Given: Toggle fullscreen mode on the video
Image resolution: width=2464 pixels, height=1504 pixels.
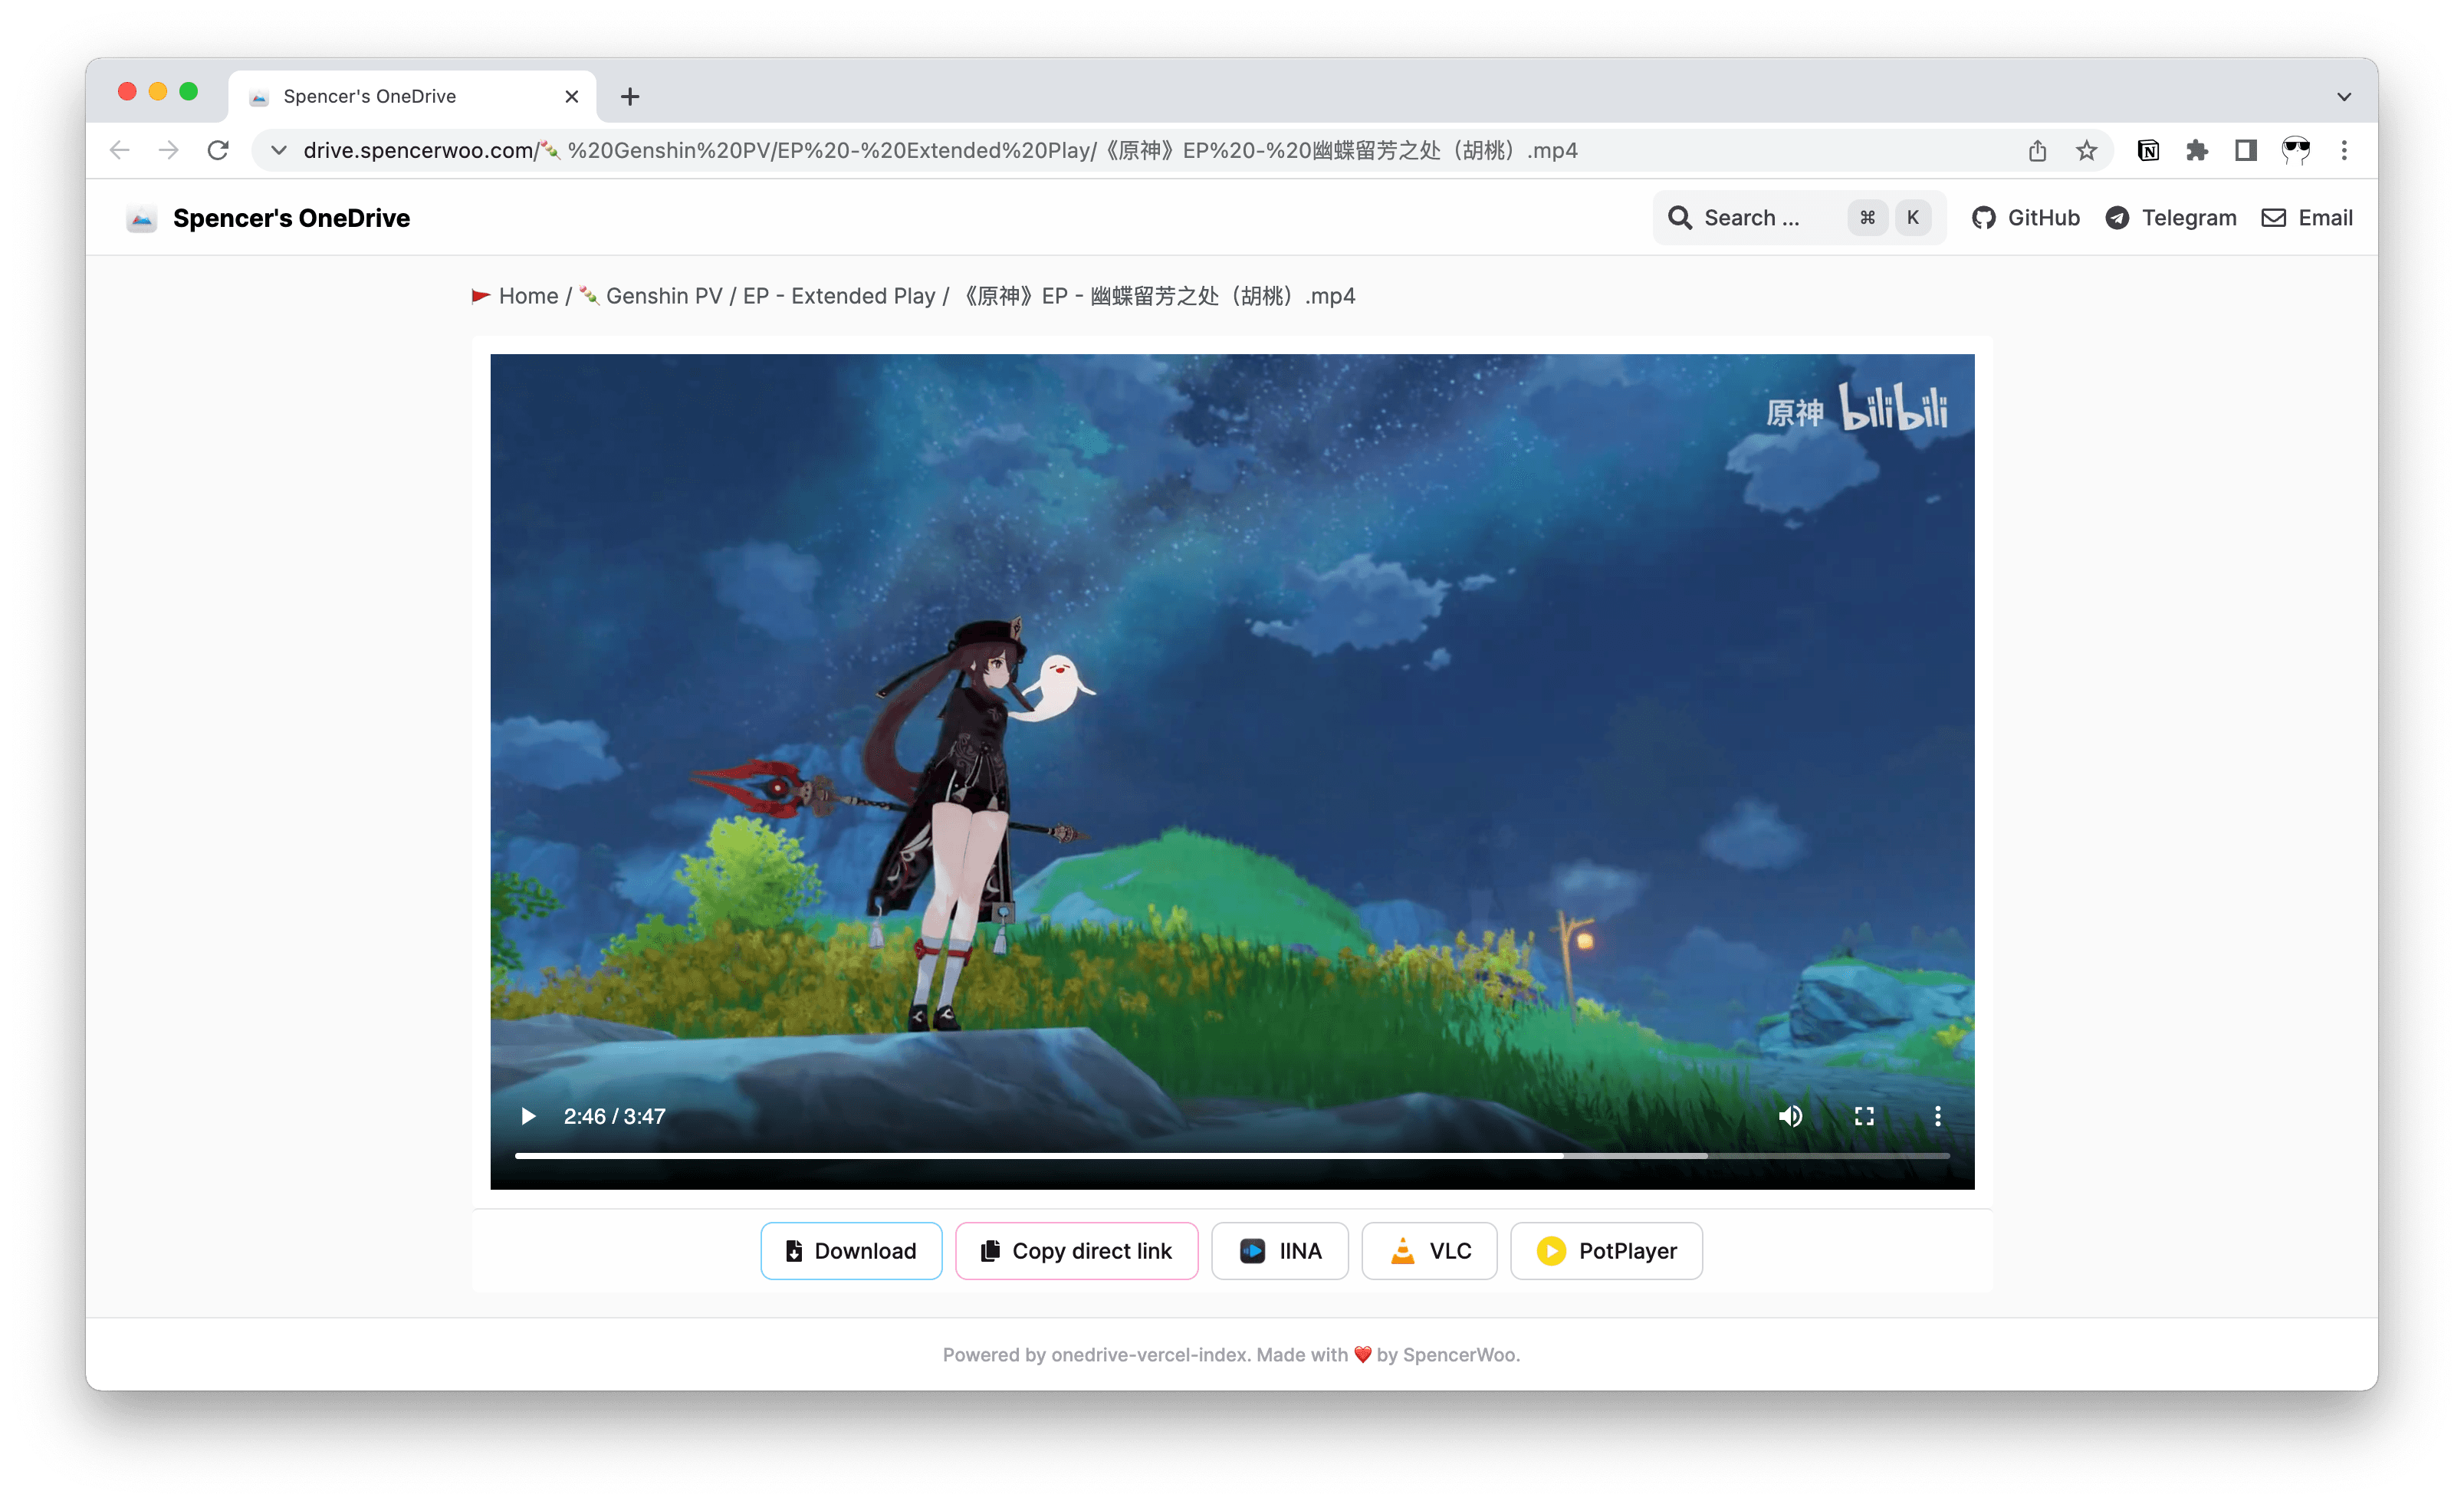Looking at the screenshot, I should pos(1864,1116).
